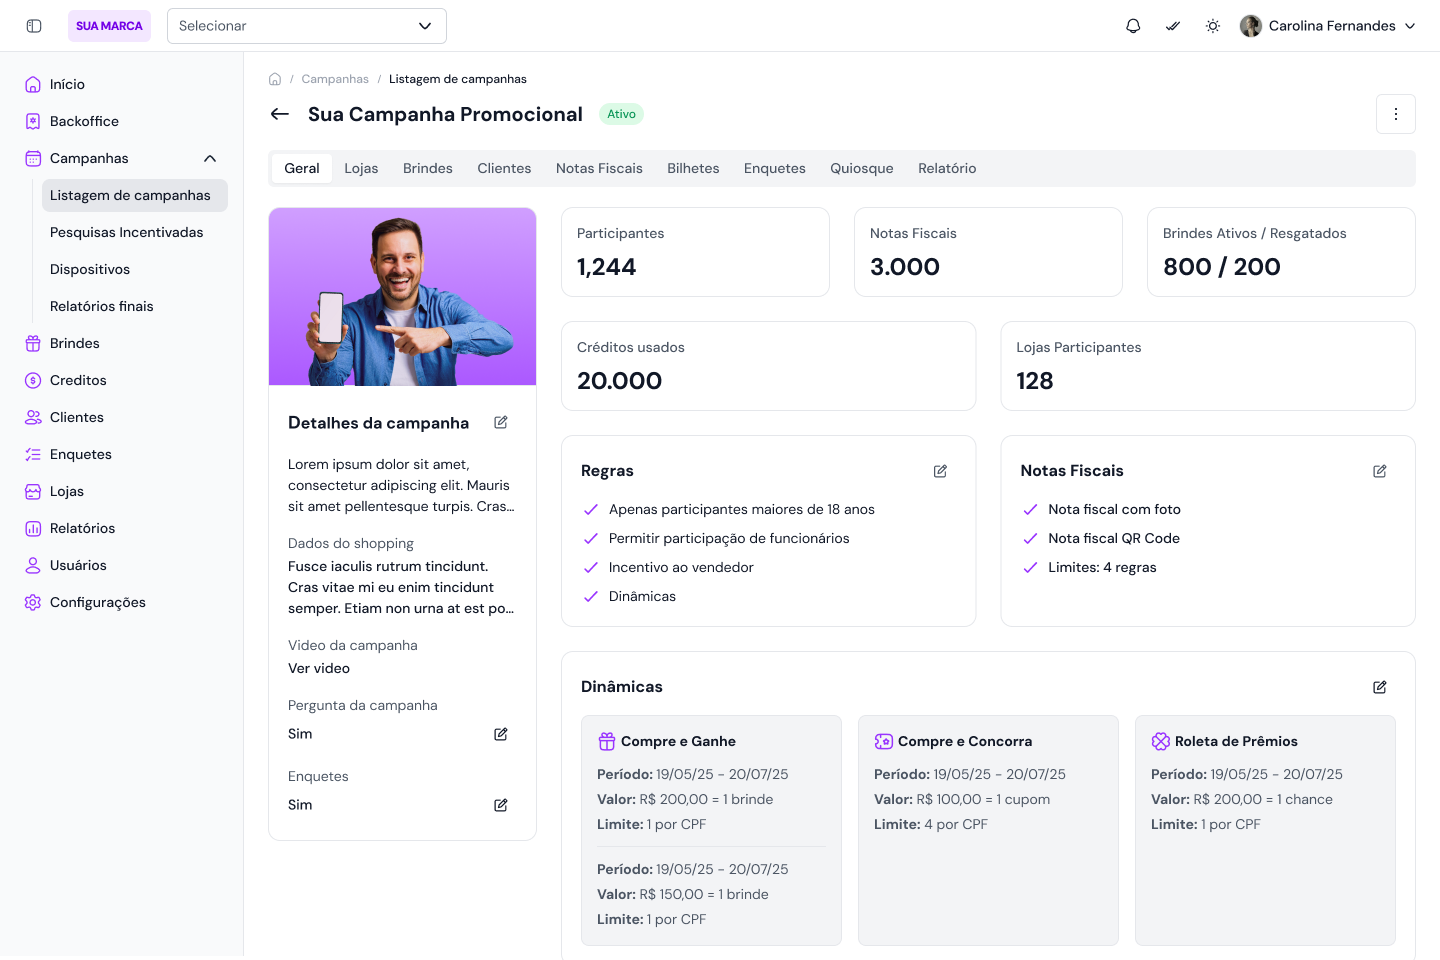Open Pesquisas Incentivadas in sidebar
Screen dimensions: 1440x960
point(127,232)
